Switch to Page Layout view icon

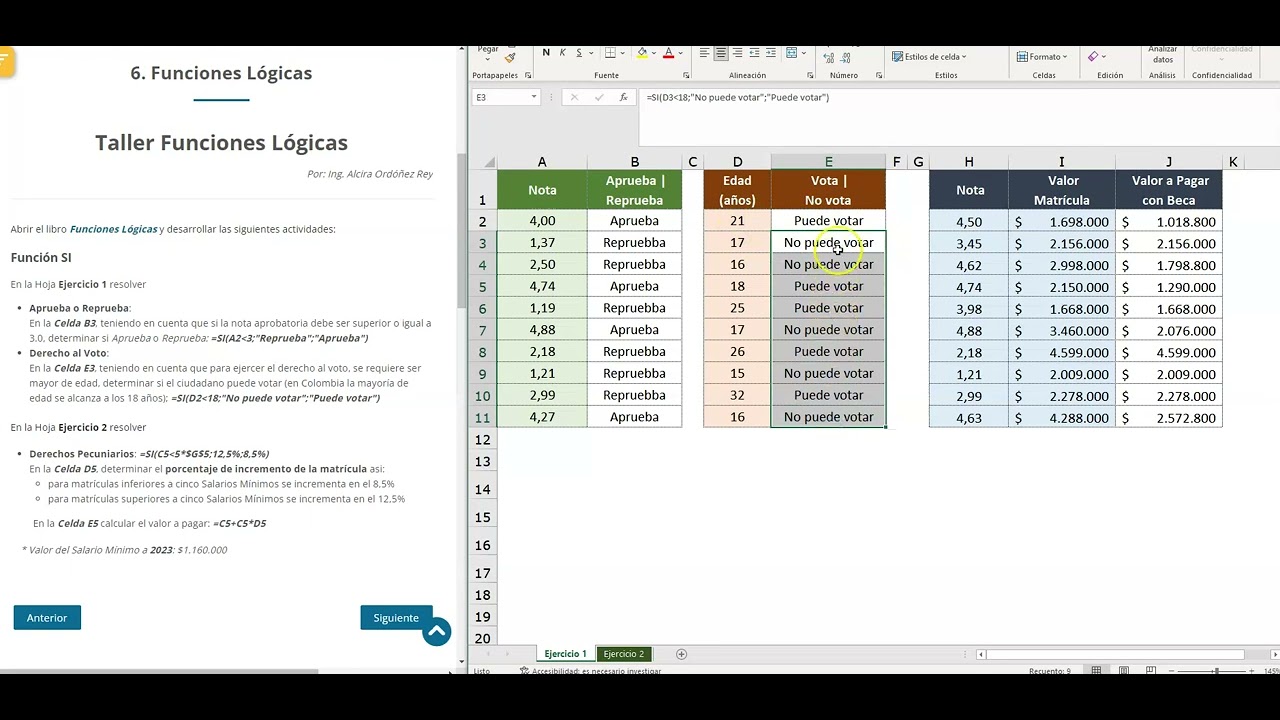[x=1123, y=671]
